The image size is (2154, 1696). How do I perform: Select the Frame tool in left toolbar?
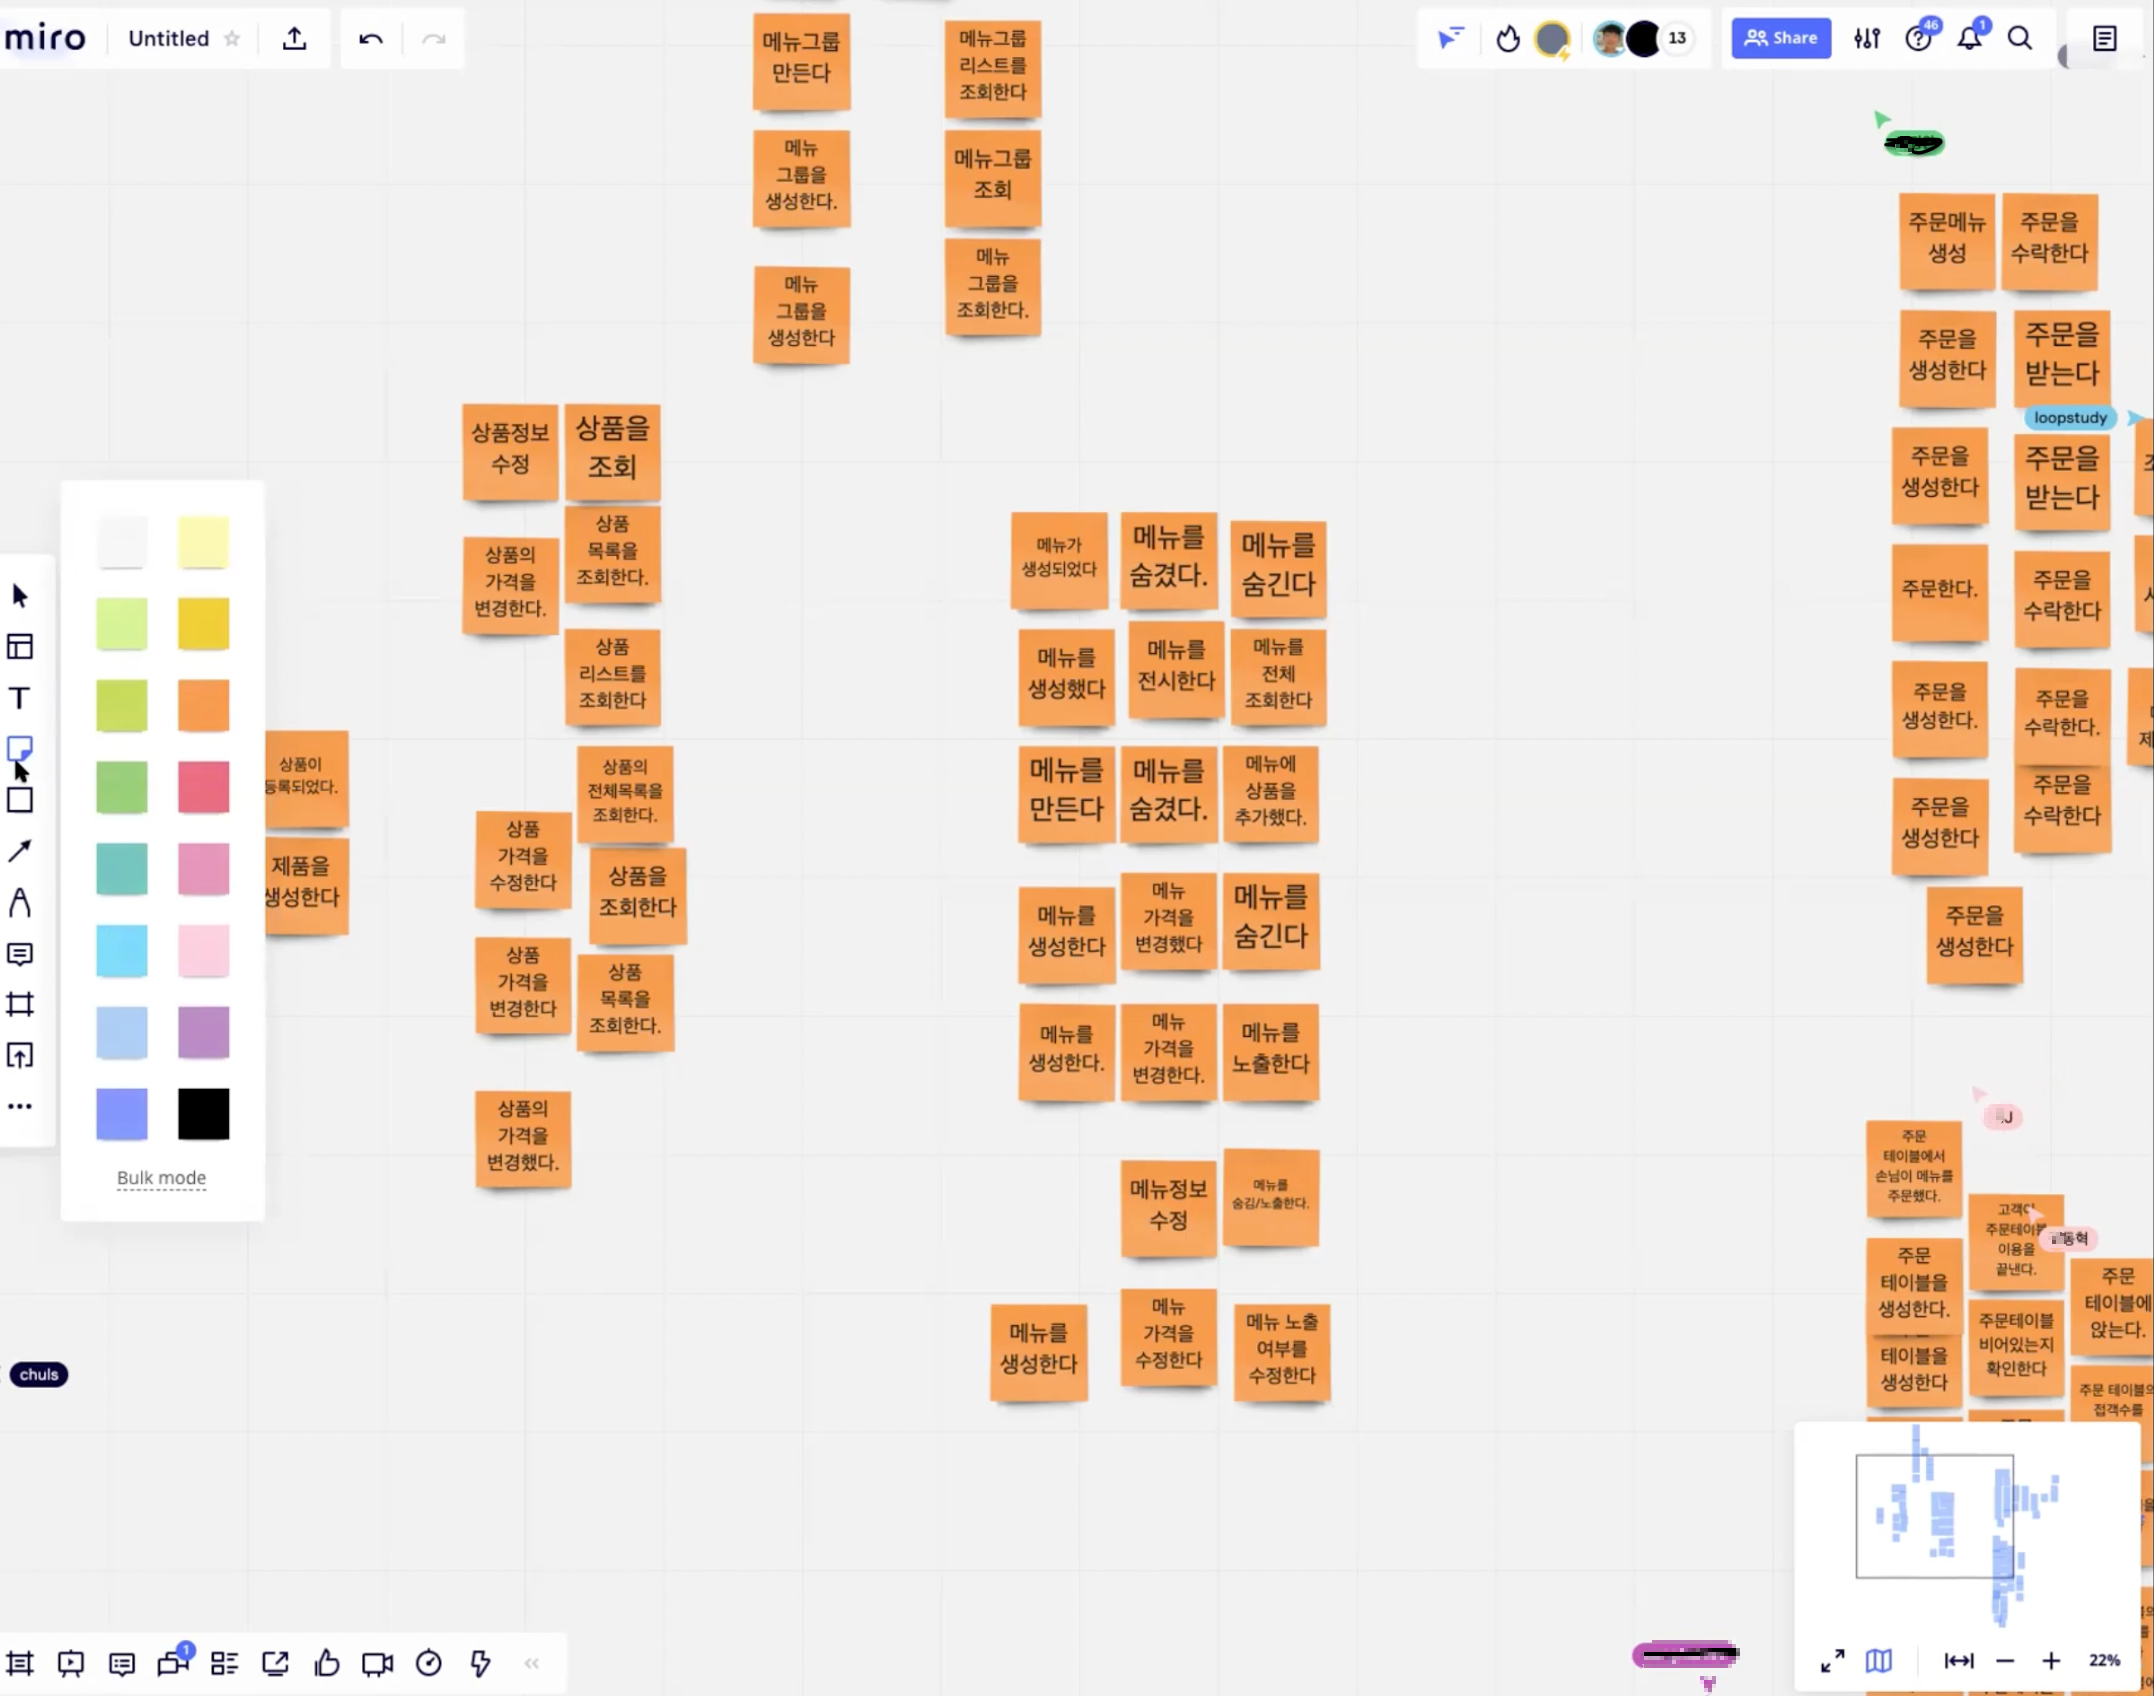[19, 1004]
